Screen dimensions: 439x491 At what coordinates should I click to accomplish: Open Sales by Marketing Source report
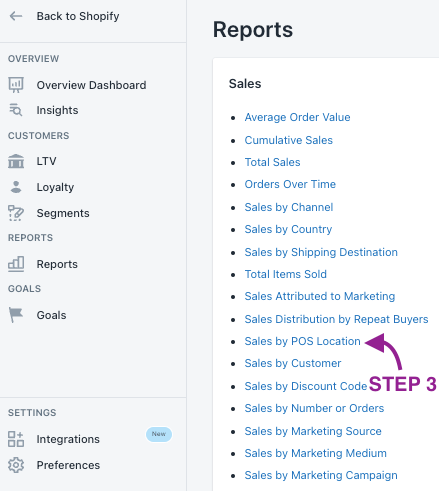tap(313, 431)
